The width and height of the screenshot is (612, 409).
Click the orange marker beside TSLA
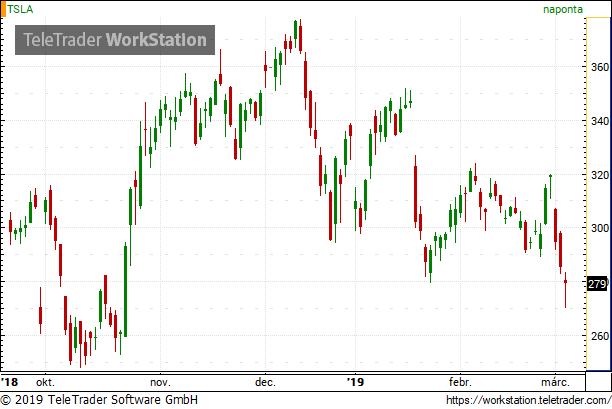coord(3,9)
